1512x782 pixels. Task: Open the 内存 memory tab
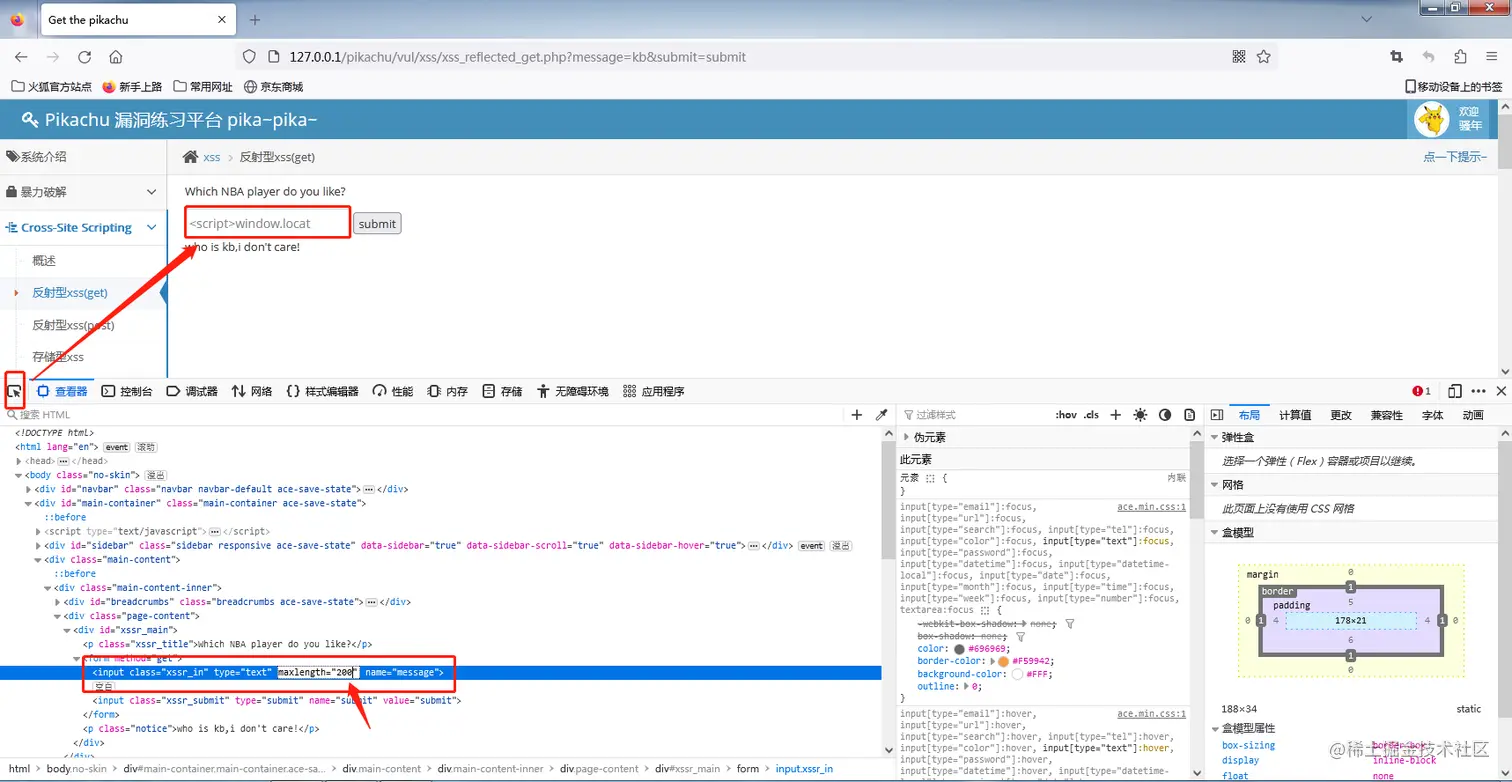pyautogui.click(x=447, y=391)
